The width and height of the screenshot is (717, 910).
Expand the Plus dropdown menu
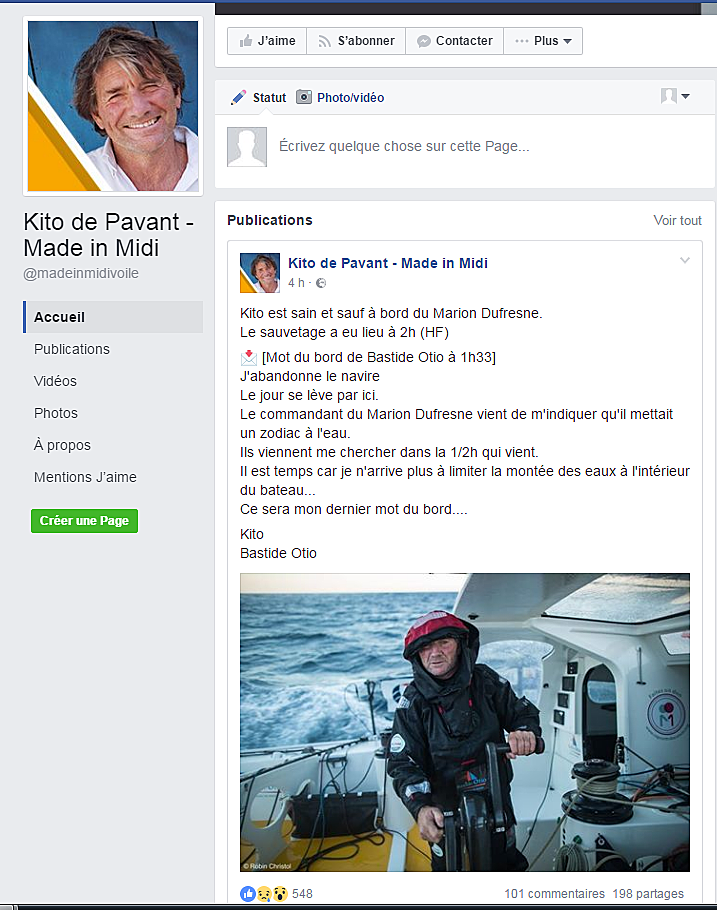543,41
